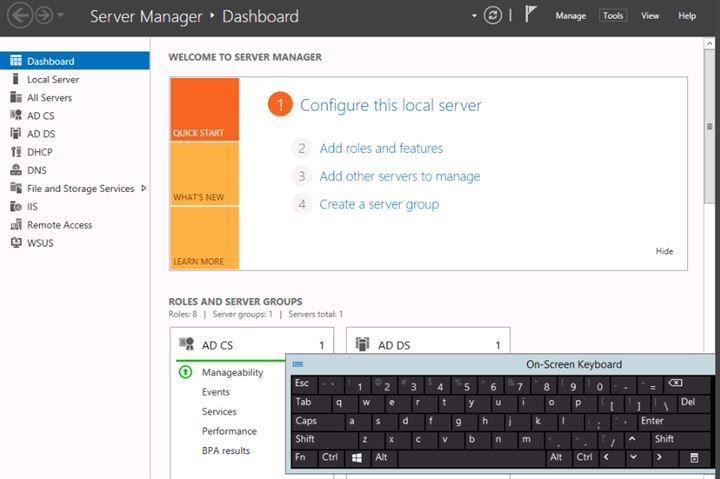Open the navigation history dropdown arrow
Image resolution: width=720 pixels, height=479 pixels.
point(61,16)
